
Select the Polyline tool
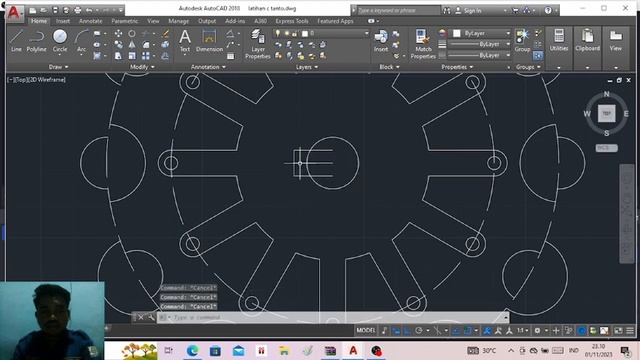tap(36, 40)
